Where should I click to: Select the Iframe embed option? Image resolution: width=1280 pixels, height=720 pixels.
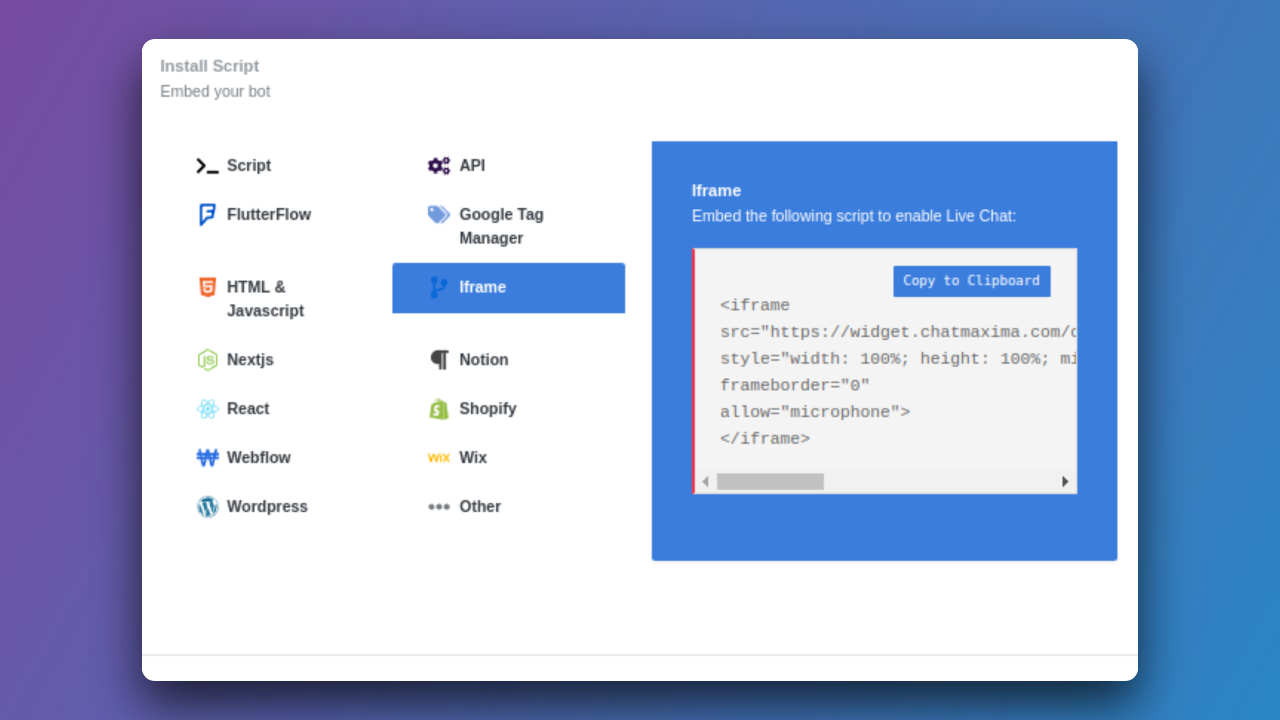pos(508,288)
